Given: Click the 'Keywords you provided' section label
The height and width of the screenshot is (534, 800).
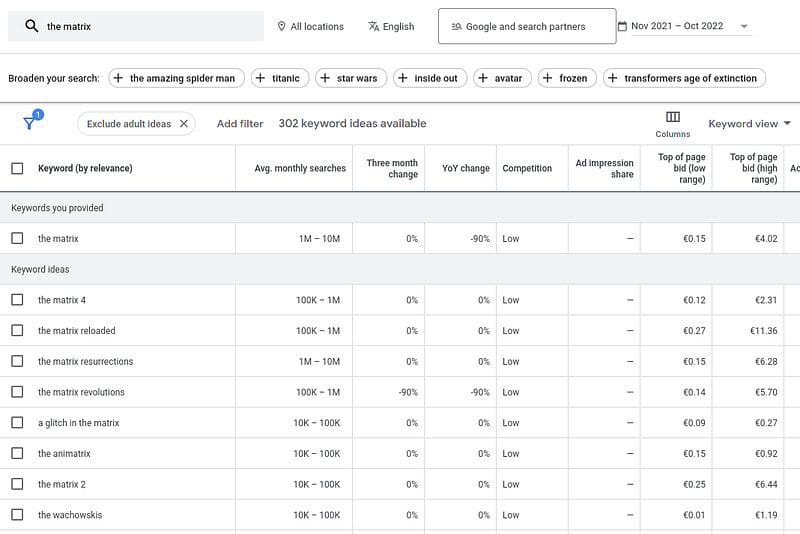Looking at the screenshot, I should click(x=57, y=208).
